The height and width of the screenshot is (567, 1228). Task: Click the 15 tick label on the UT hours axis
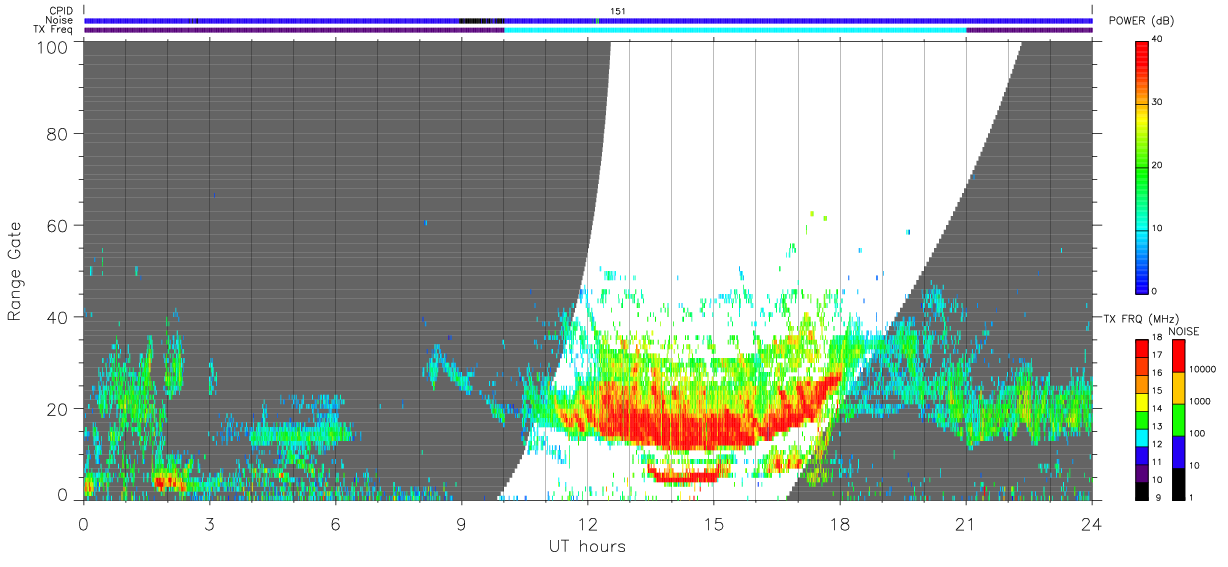tap(714, 523)
